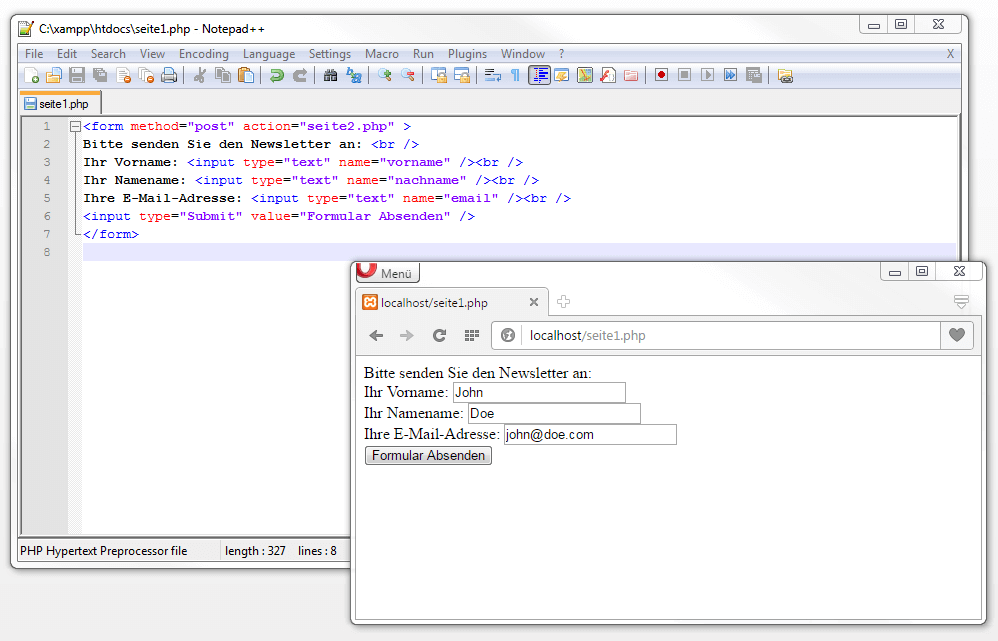Open the Encoding menu
The width and height of the screenshot is (998, 641).
(204, 54)
